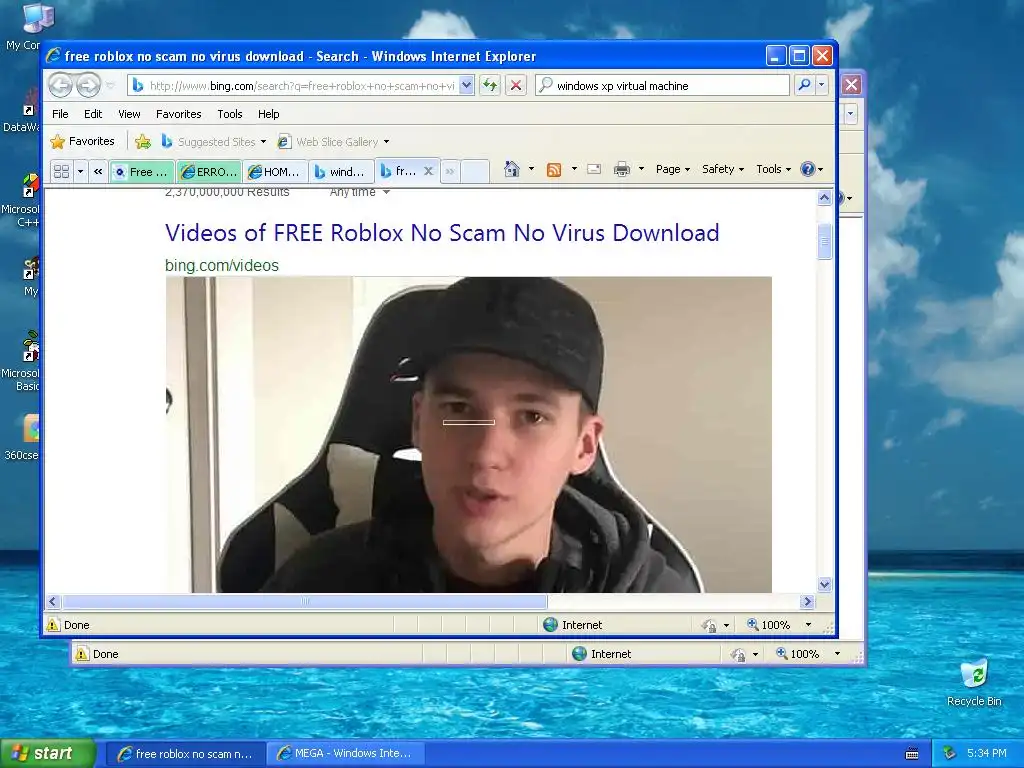Viewport: 1024px width, 768px height.
Task: Open 'Videos of FREE Roblox No Scam' link
Action: coord(442,232)
